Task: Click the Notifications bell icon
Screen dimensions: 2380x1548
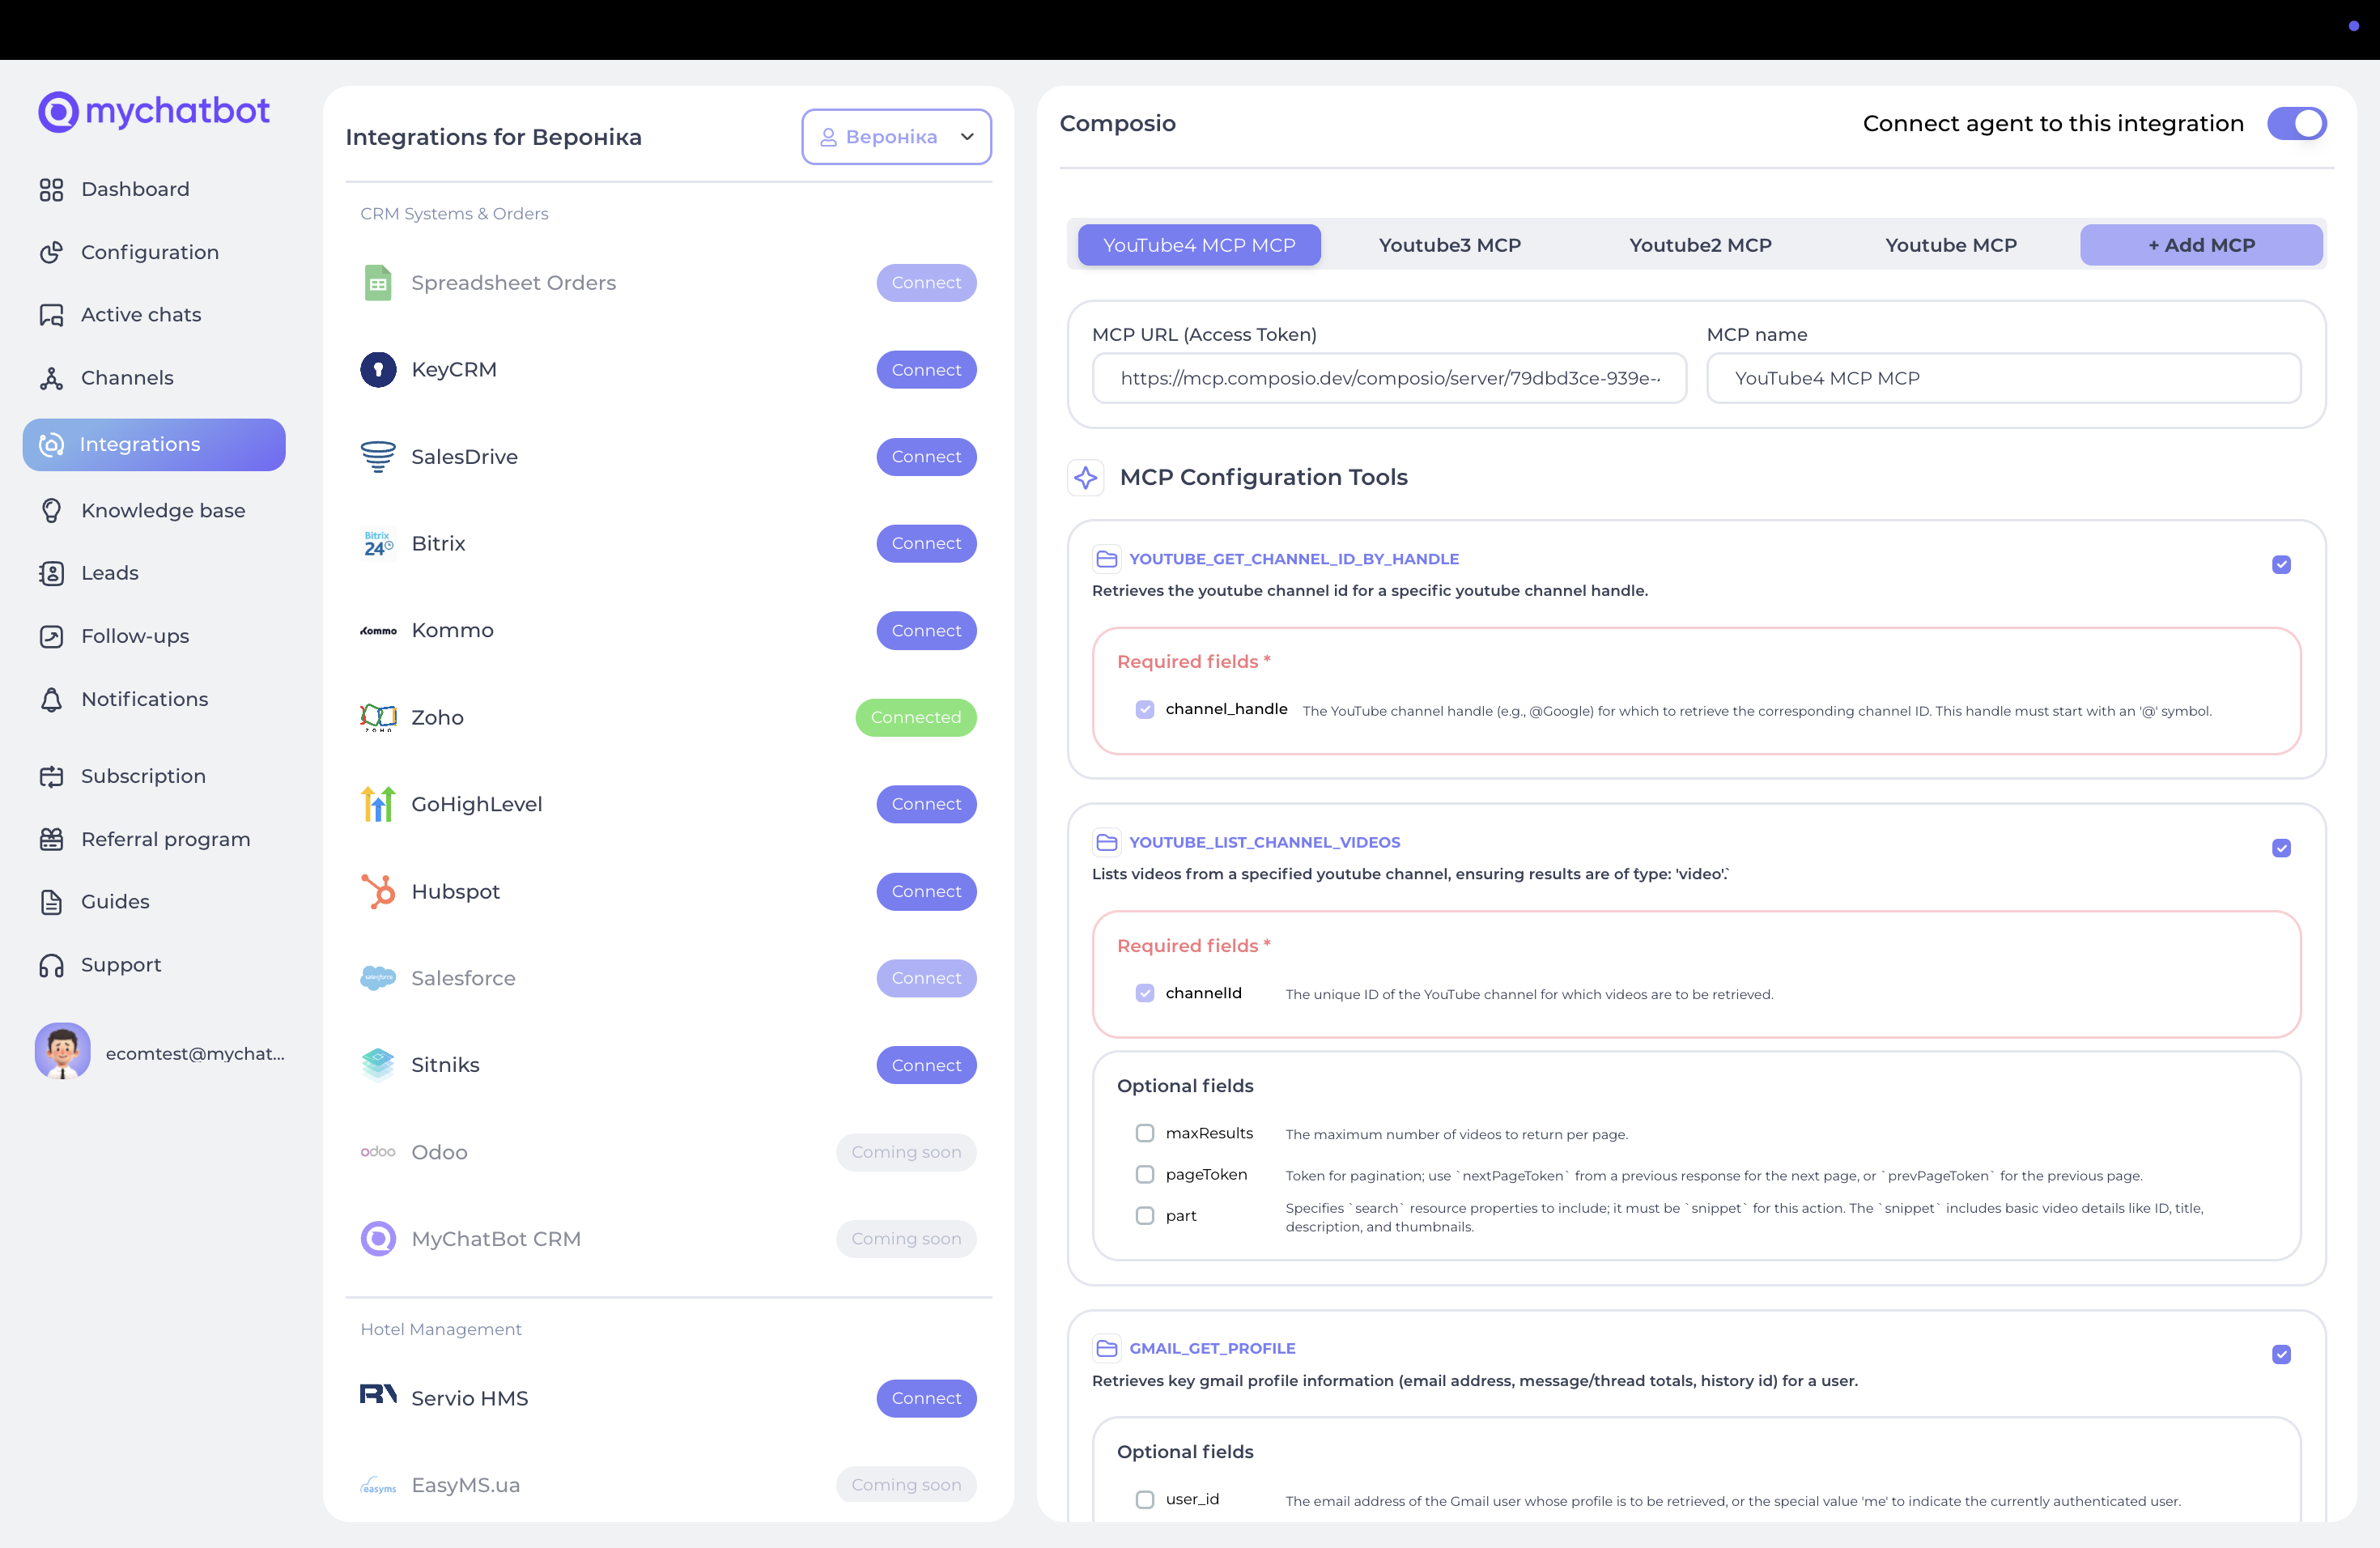Action: [x=51, y=699]
